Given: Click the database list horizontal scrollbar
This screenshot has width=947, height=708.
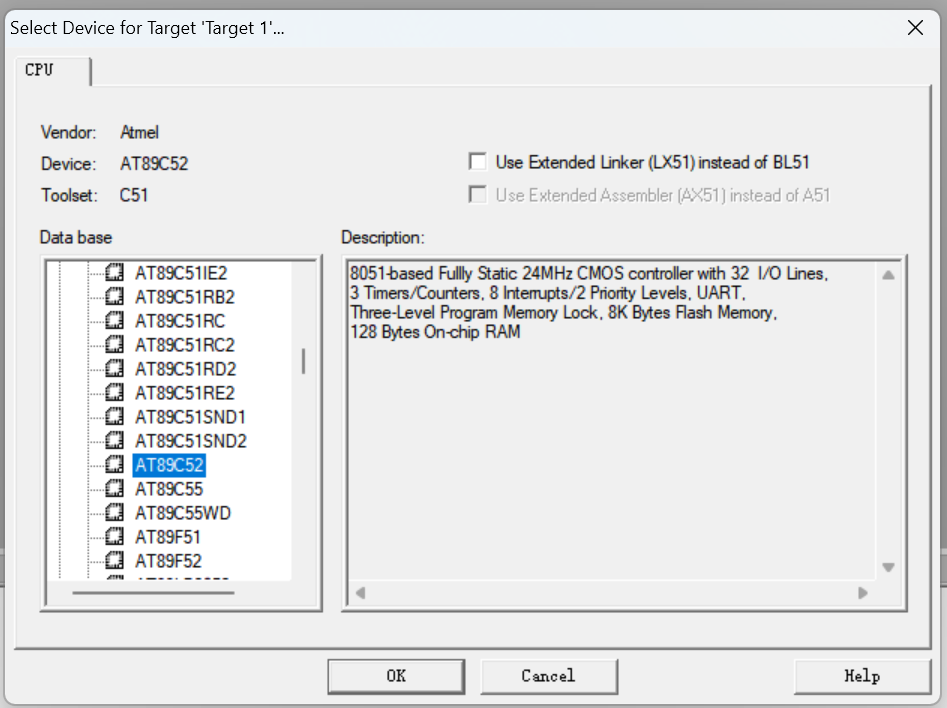Looking at the screenshot, I should click(153, 593).
